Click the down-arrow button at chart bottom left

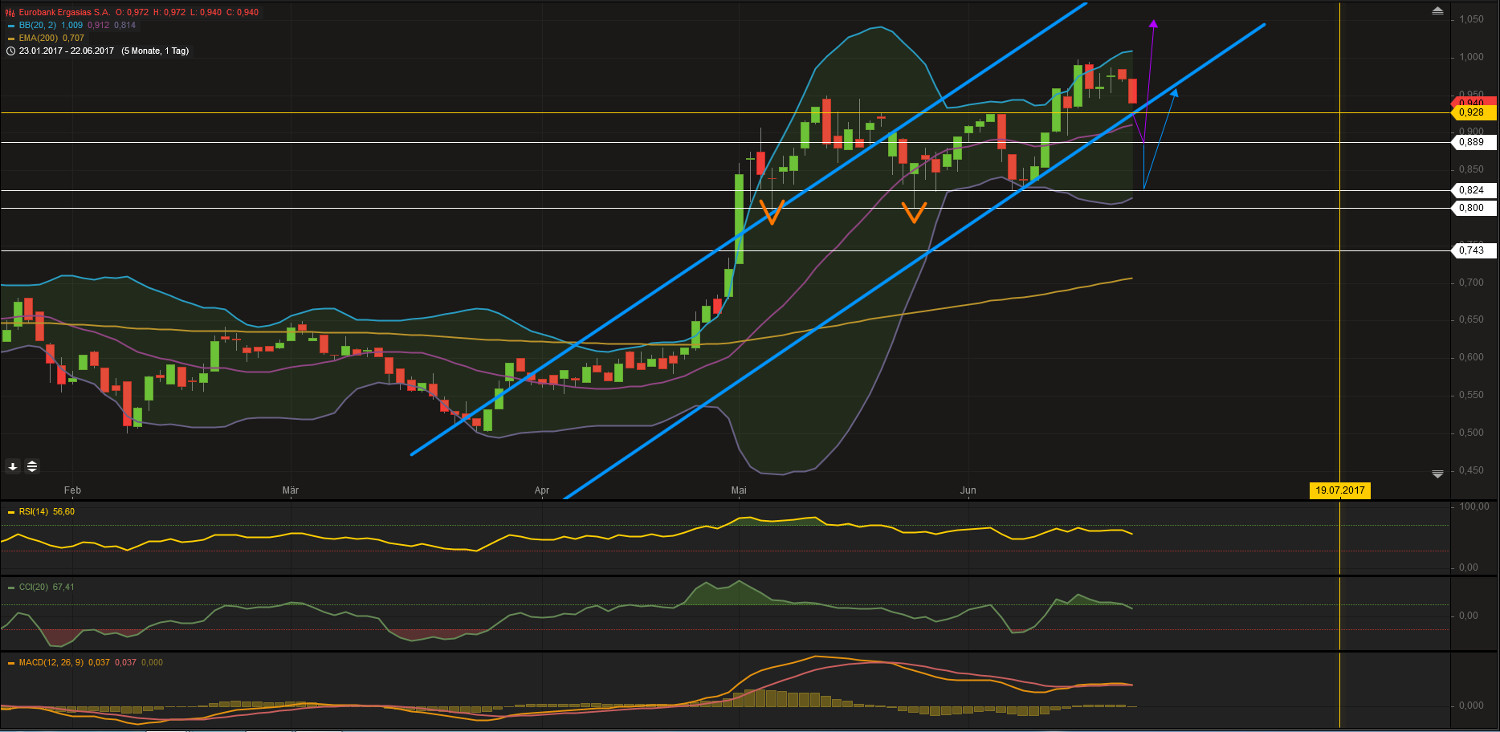tap(13, 466)
